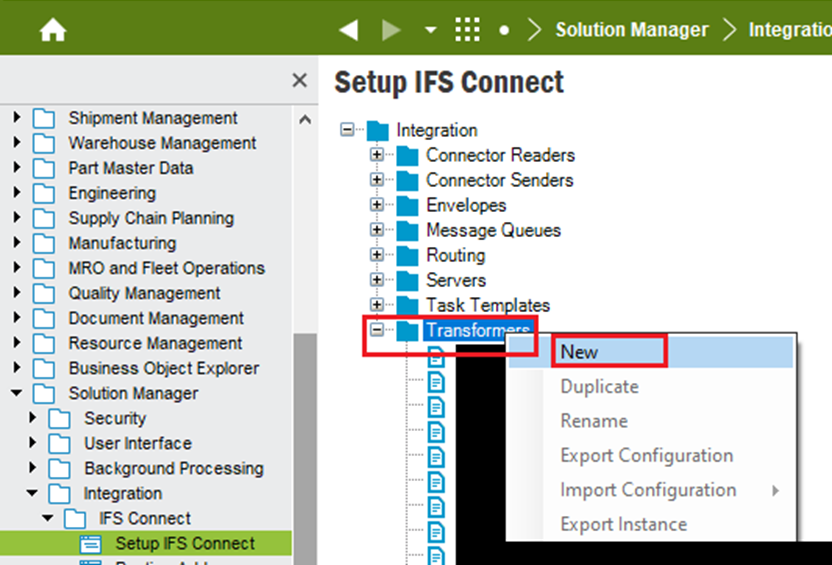Screen dimensions: 832x565
Task: Click the navigator vertical scrollbar thumb
Action: pos(305,449)
